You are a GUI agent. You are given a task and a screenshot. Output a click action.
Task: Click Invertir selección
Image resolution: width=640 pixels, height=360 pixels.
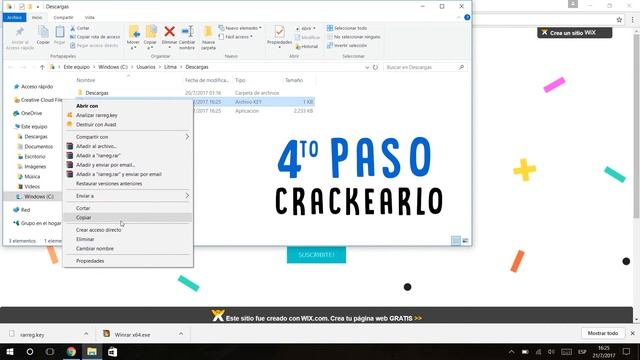coord(347,46)
